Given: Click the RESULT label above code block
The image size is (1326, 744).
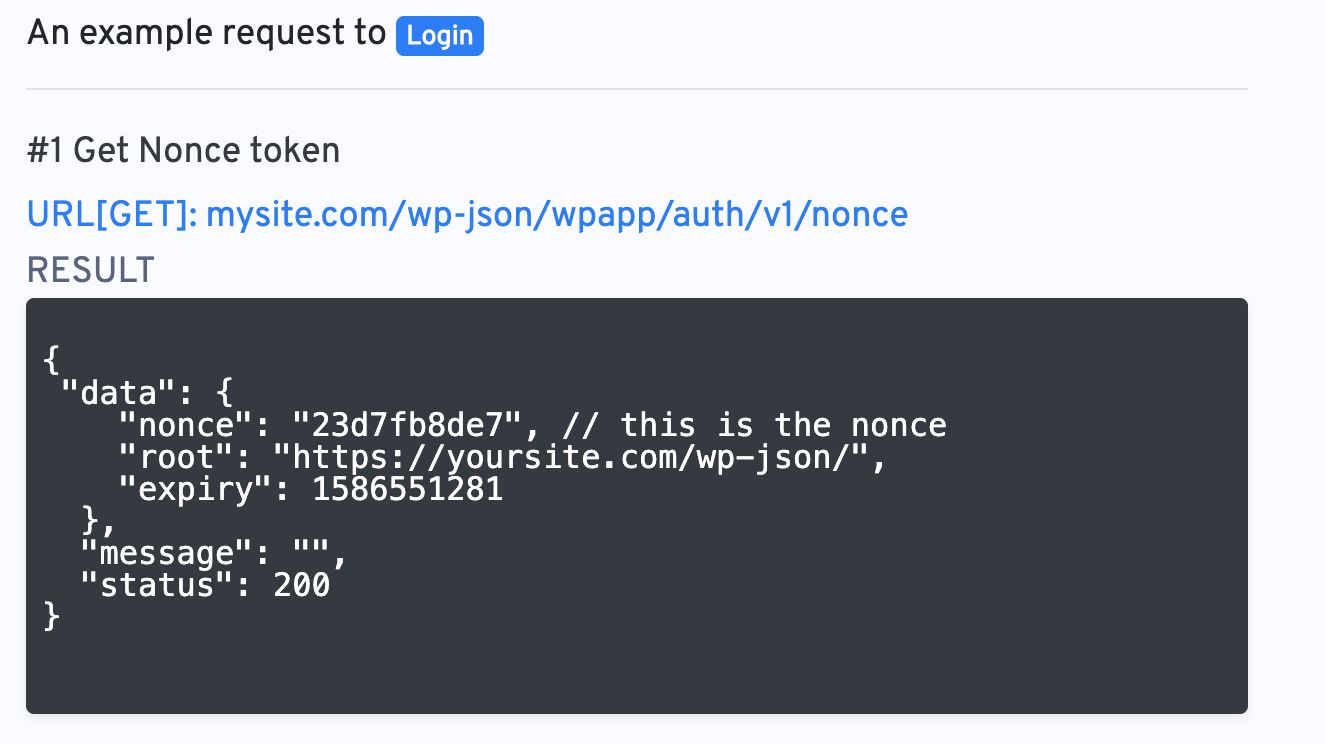Looking at the screenshot, I should 91,270.
